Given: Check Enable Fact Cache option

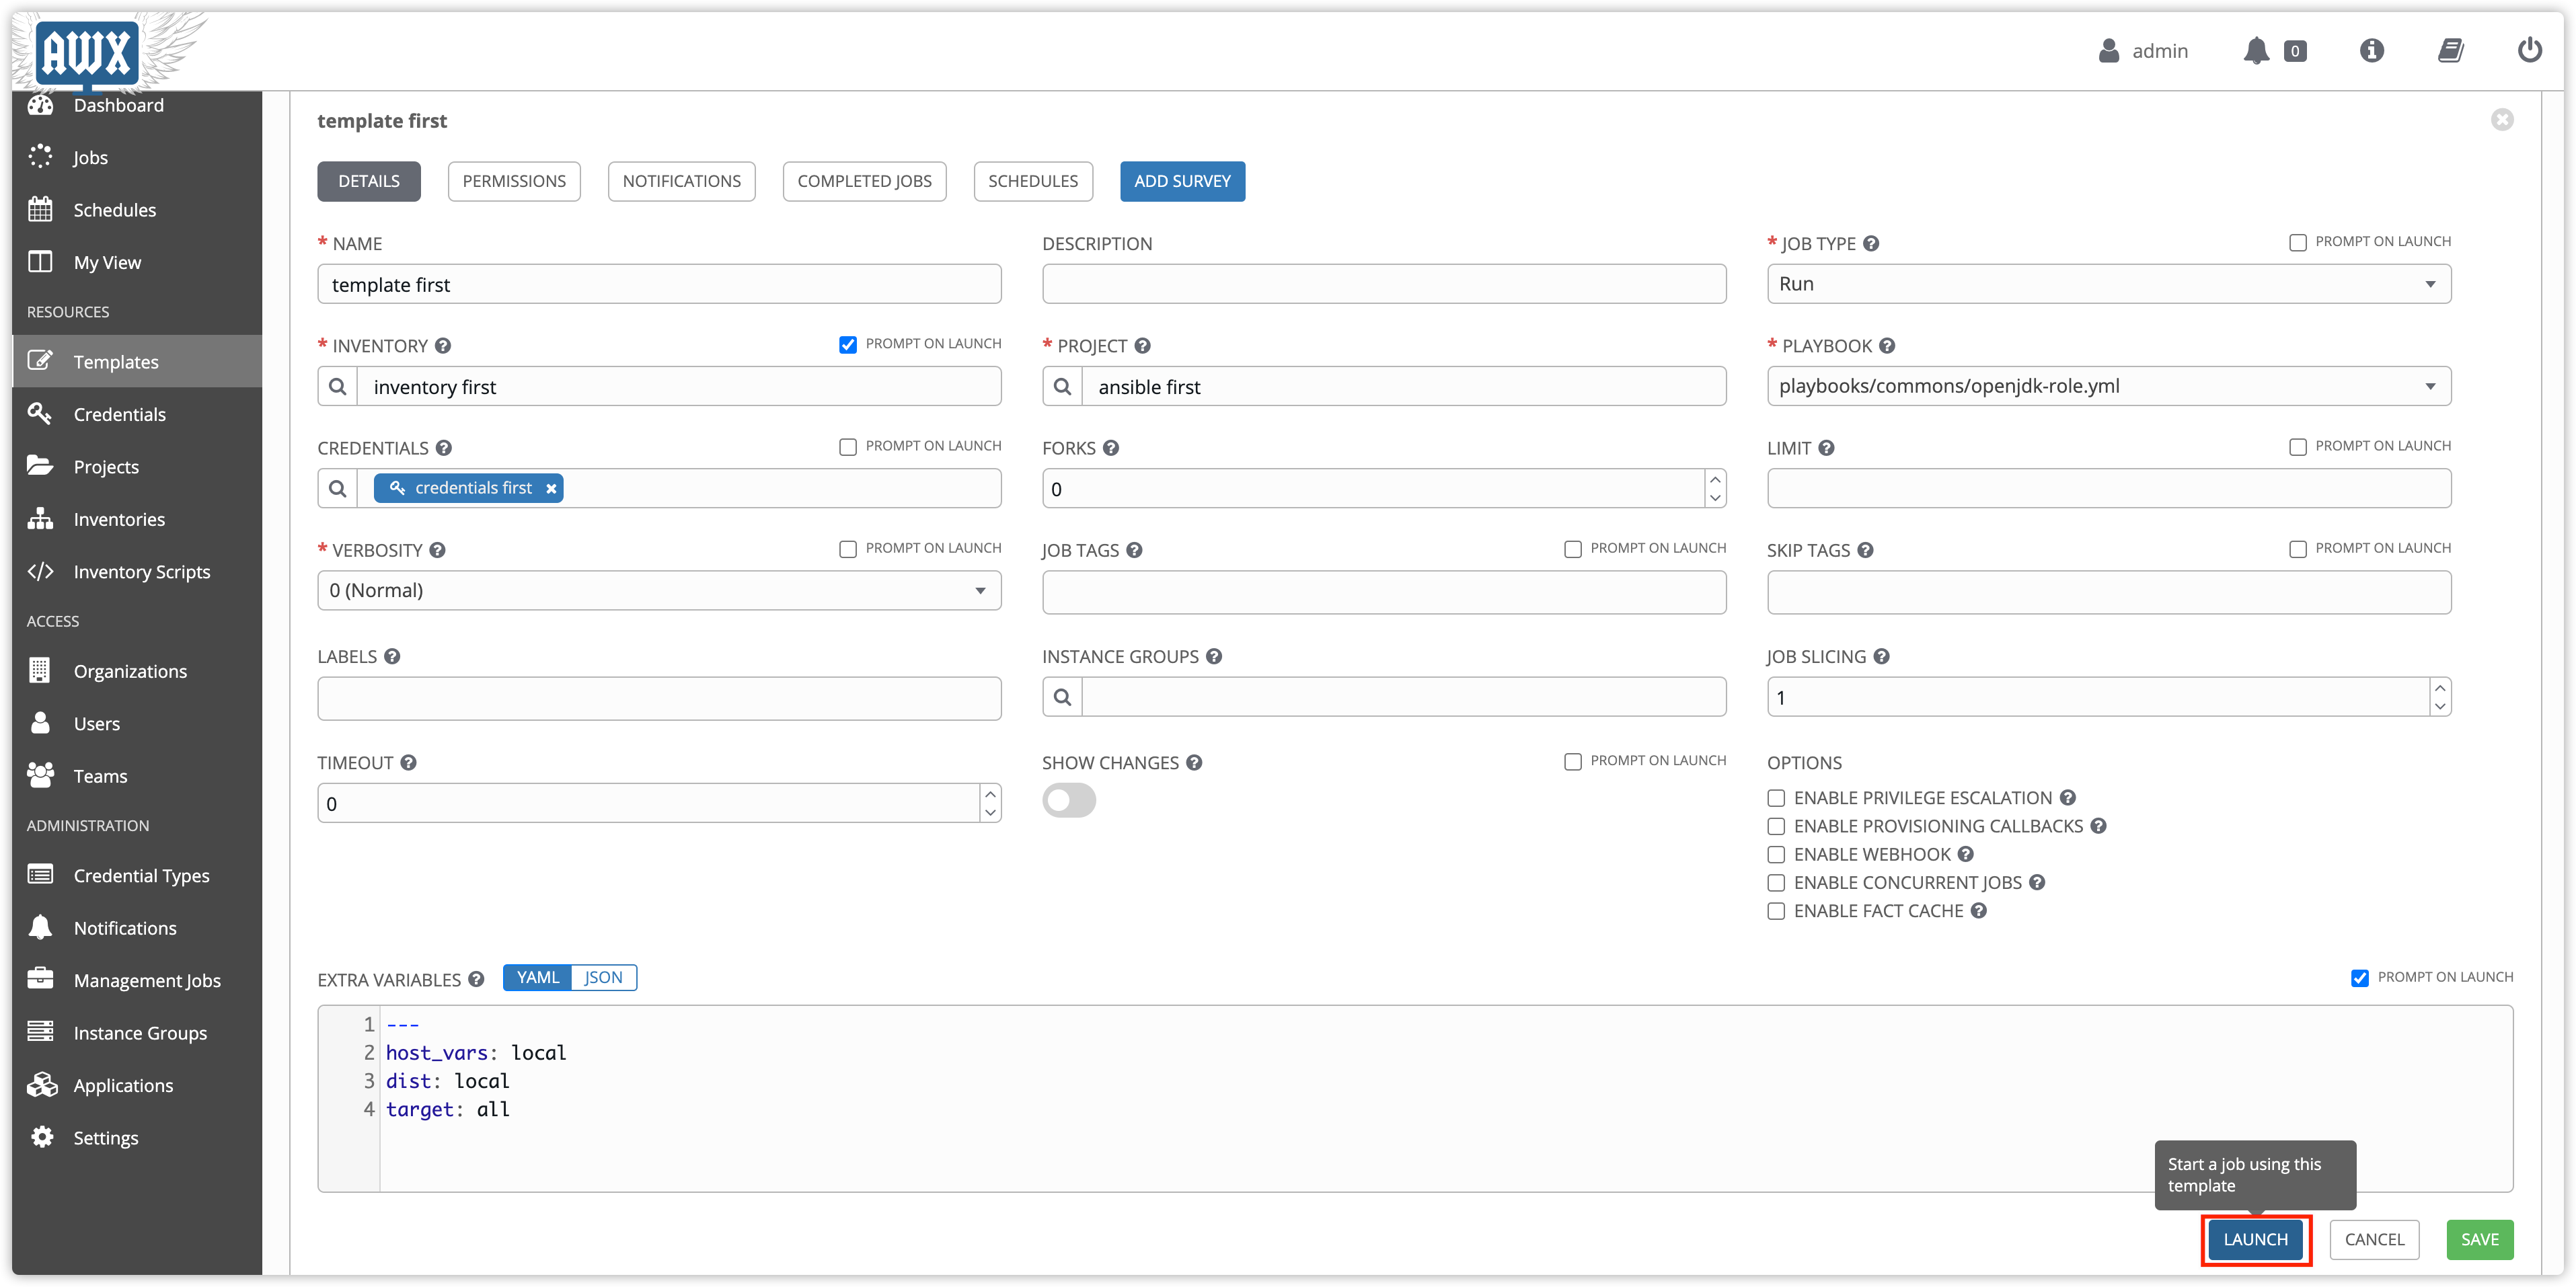Looking at the screenshot, I should [1776, 910].
